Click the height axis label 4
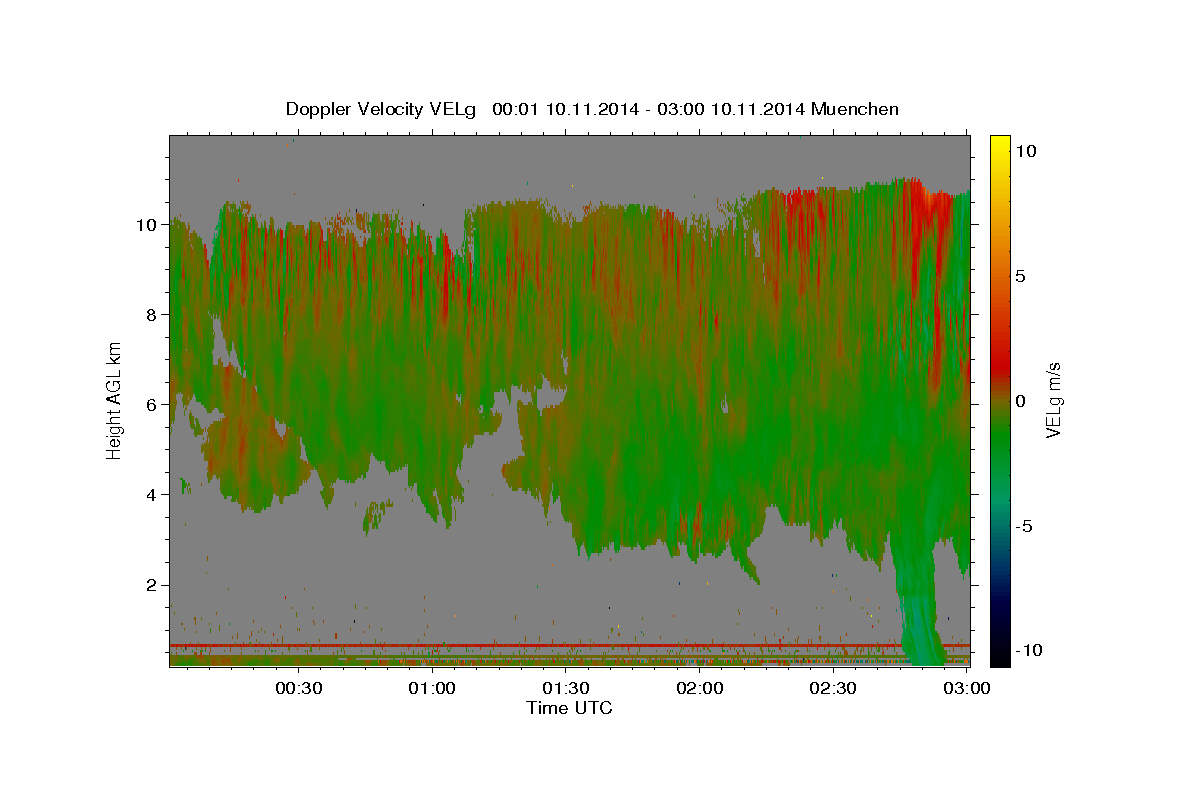 [x=153, y=495]
